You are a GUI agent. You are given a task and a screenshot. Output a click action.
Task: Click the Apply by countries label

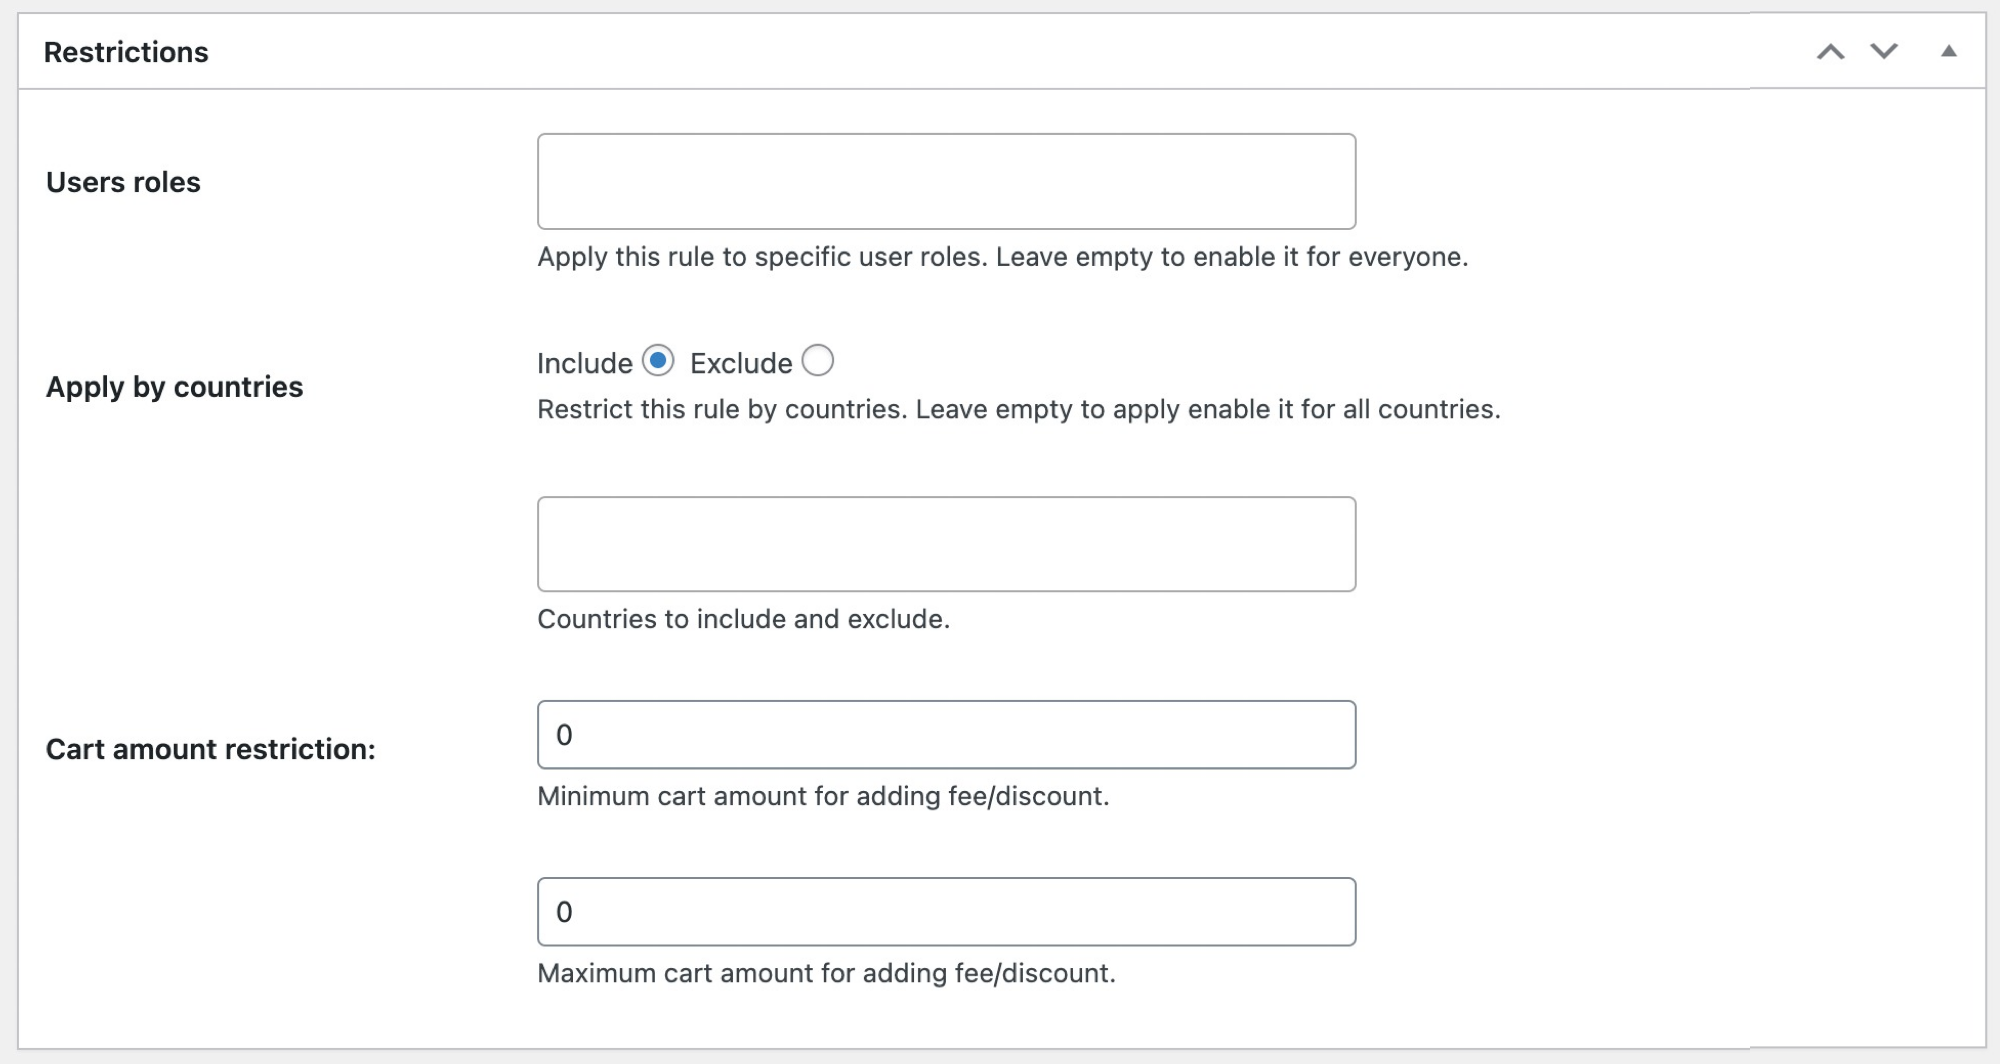pyautogui.click(x=175, y=388)
